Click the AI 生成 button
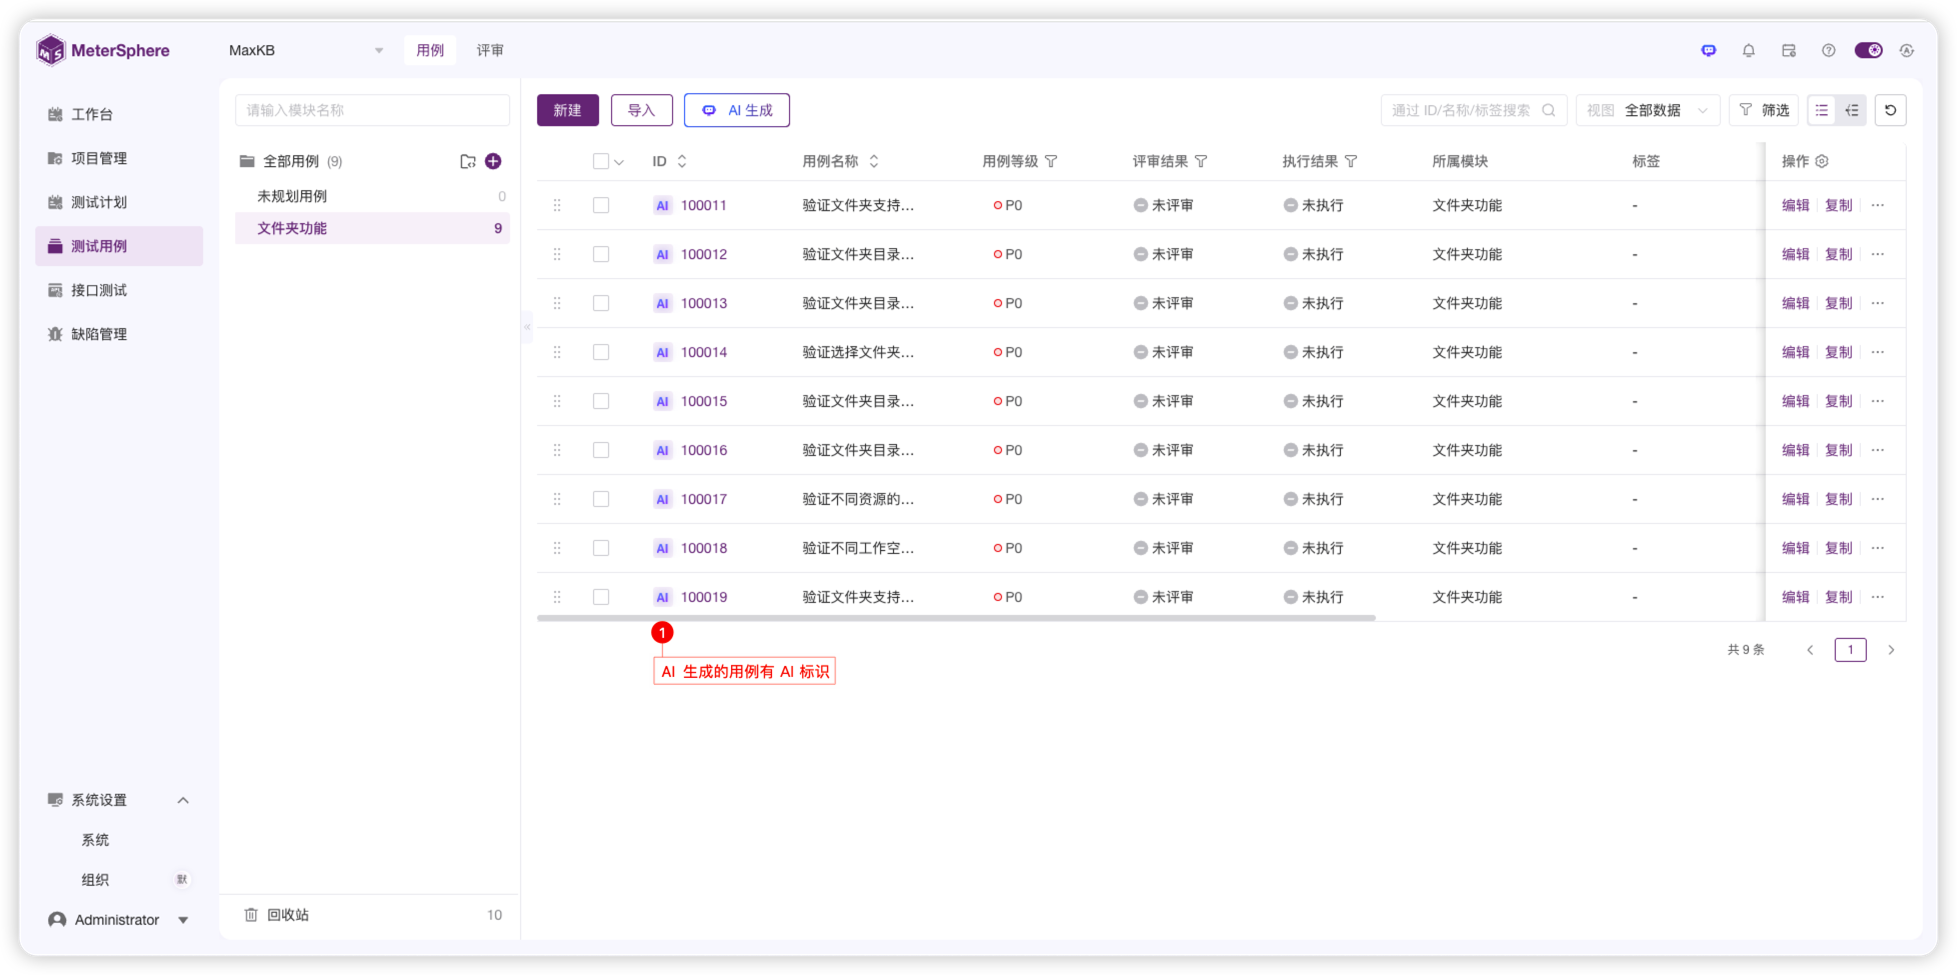Screen dimensions: 1957x975 point(737,110)
